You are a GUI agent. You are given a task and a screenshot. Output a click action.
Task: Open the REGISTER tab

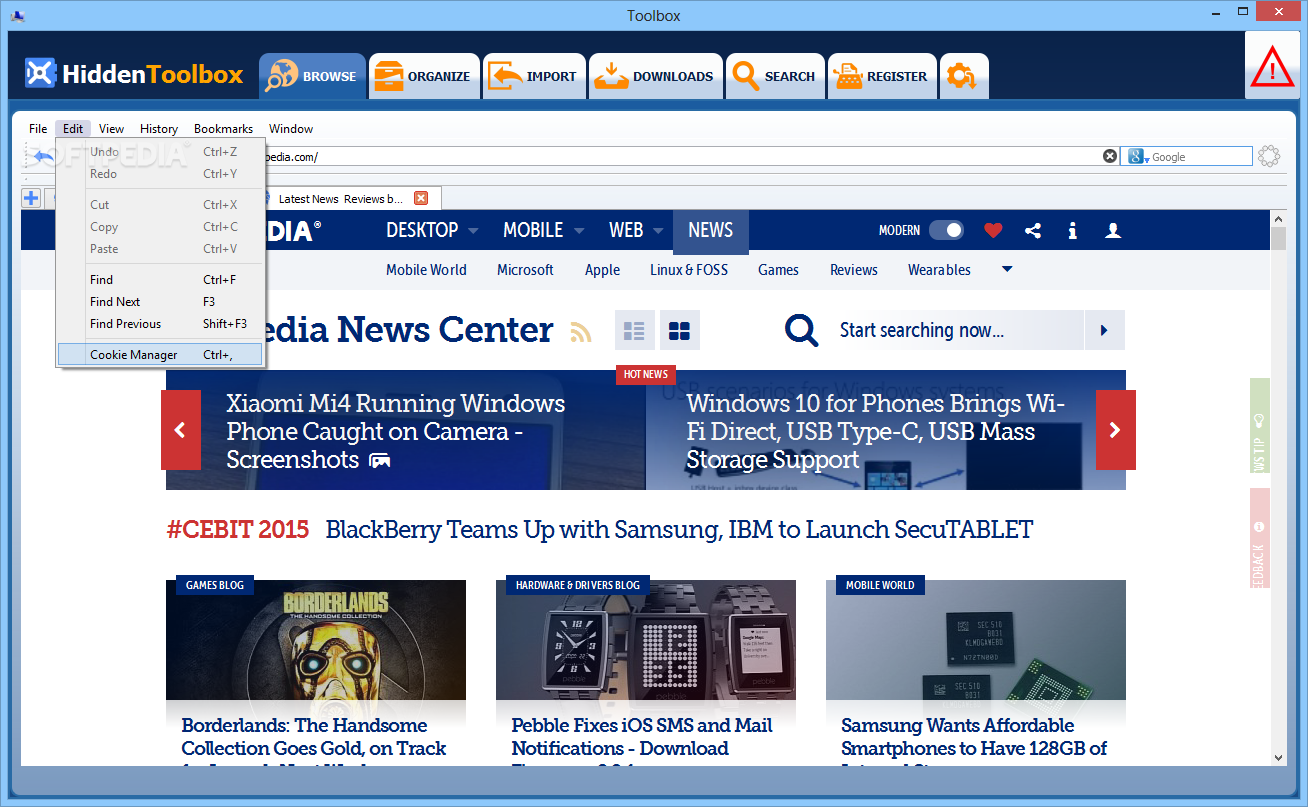882,76
